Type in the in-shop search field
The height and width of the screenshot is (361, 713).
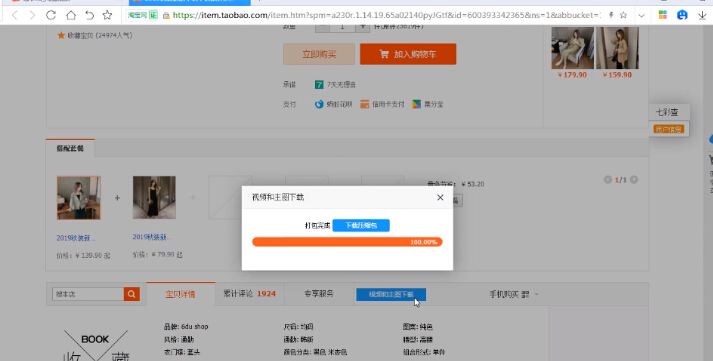[x=88, y=294]
